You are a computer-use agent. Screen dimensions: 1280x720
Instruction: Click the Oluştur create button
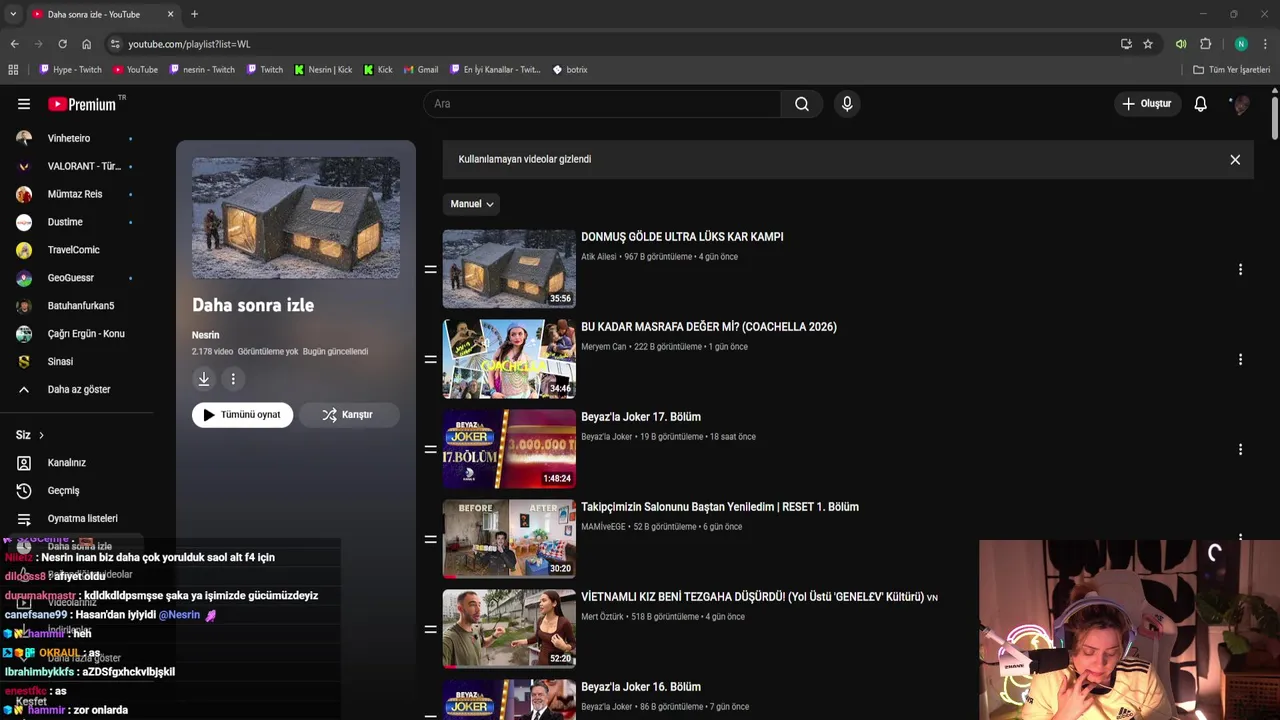[1147, 104]
